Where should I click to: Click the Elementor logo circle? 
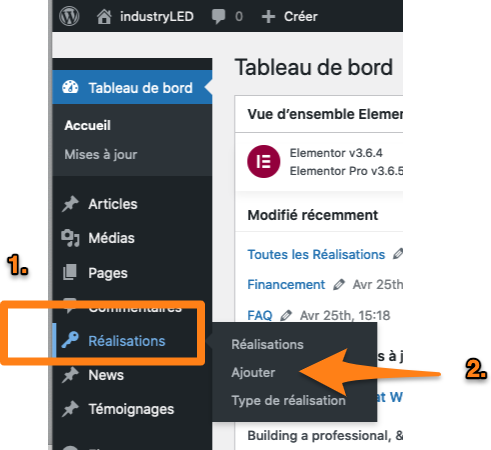[x=264, y=162]
